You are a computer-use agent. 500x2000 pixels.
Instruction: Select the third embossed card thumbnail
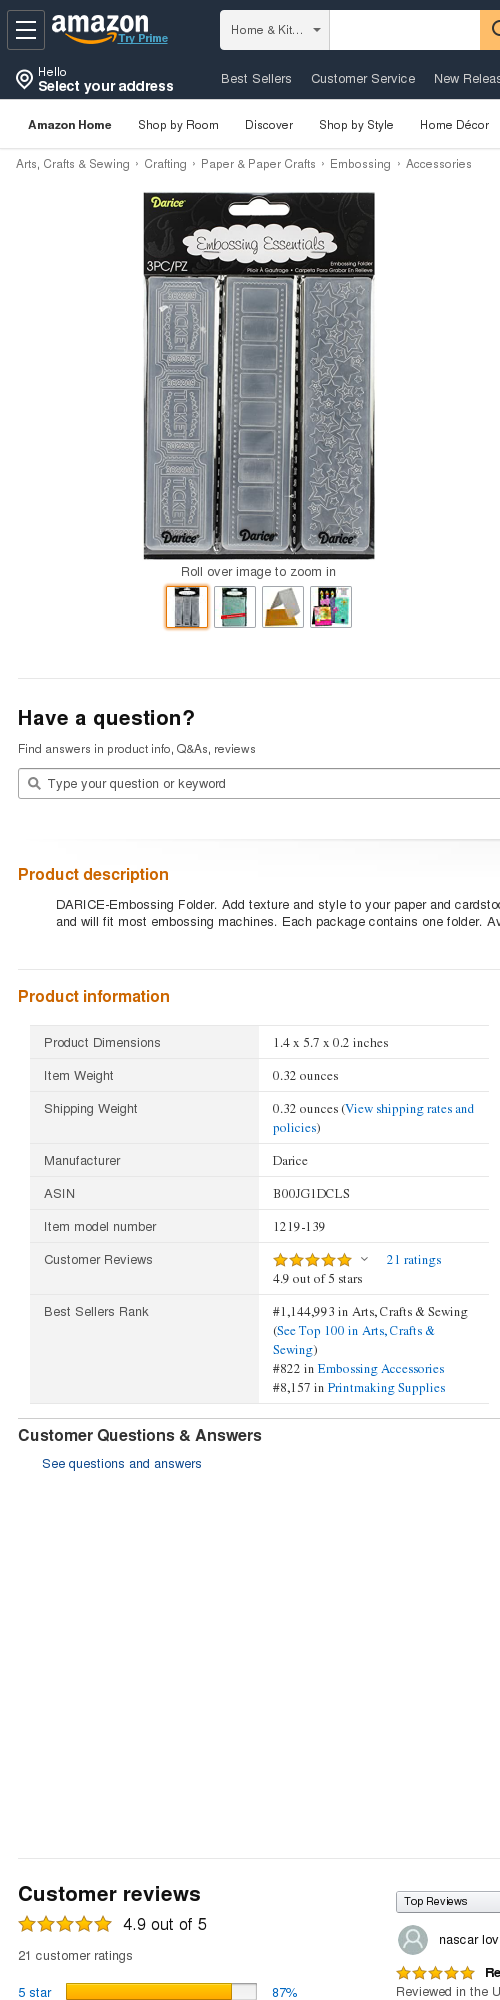tap(283, 607)
